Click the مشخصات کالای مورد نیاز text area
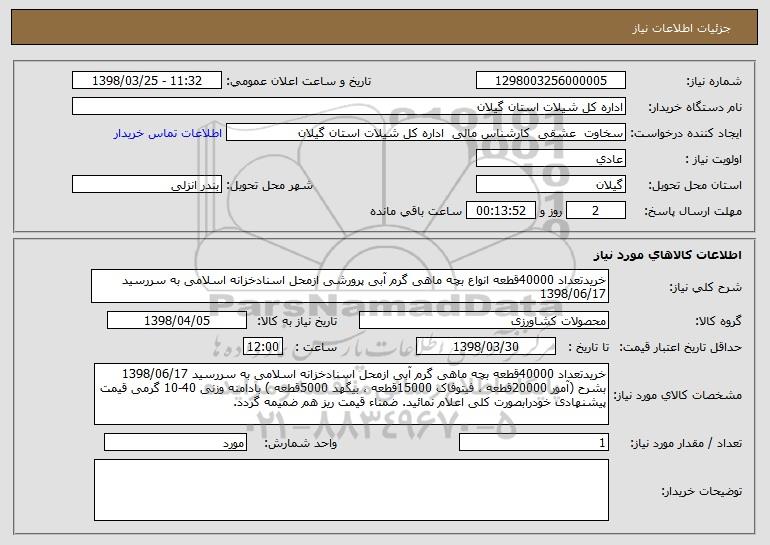Image resolution: width=770 pixels, height=545 pixels. pyautogui.click(x=351, y=394)
